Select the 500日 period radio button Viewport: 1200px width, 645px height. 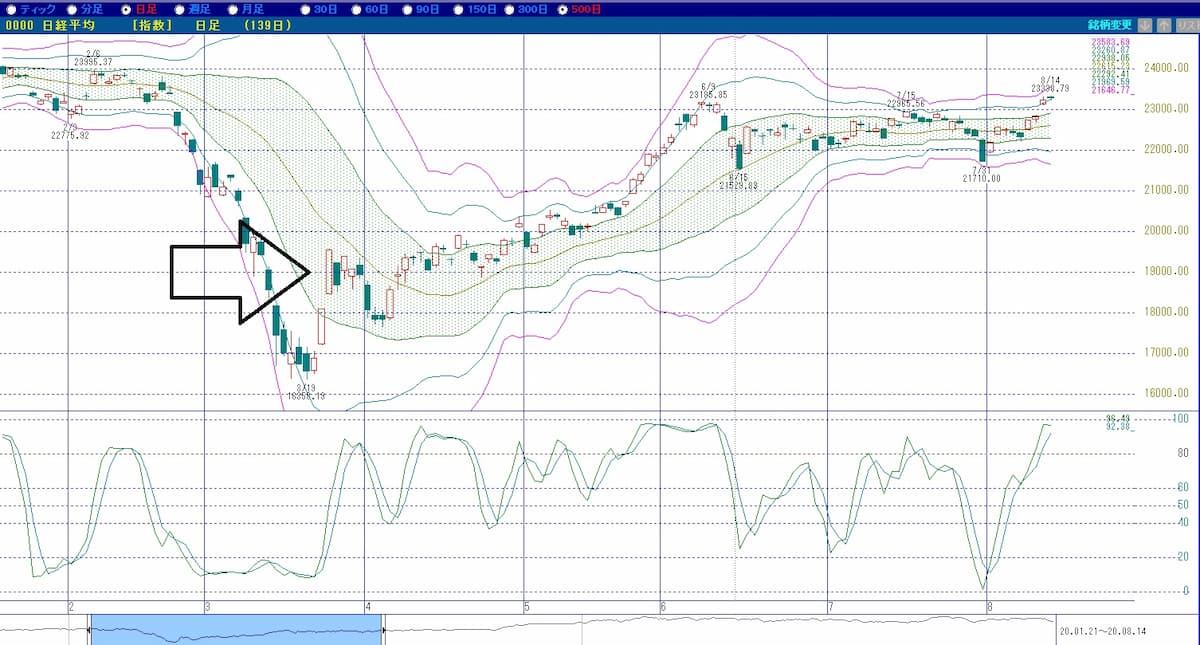[563, 9]
